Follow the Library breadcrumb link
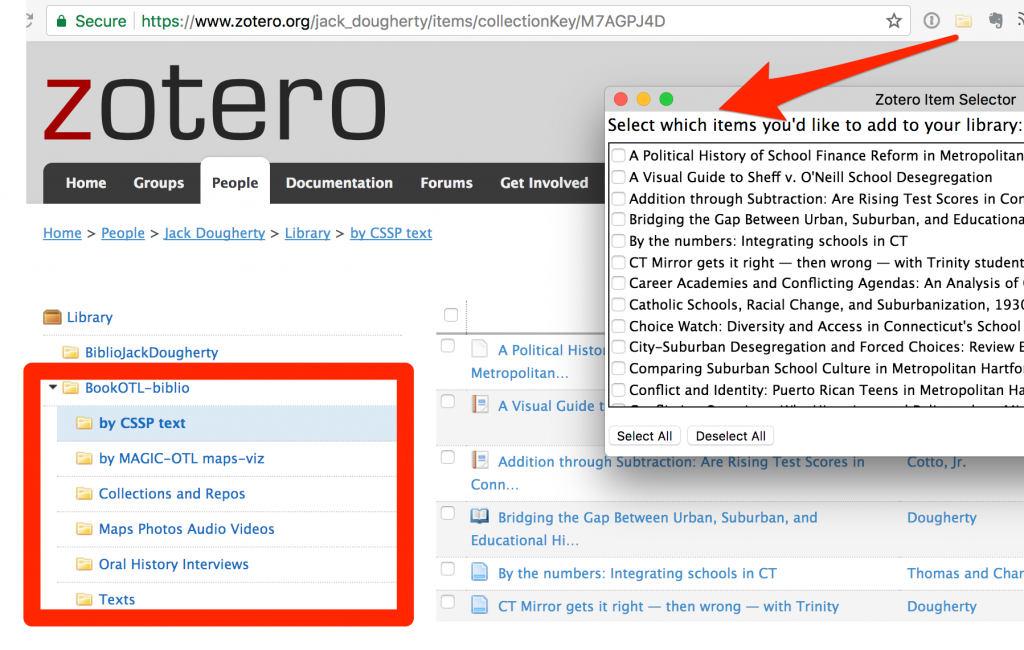The image size is (1024, 650). (x=308, y=233)
